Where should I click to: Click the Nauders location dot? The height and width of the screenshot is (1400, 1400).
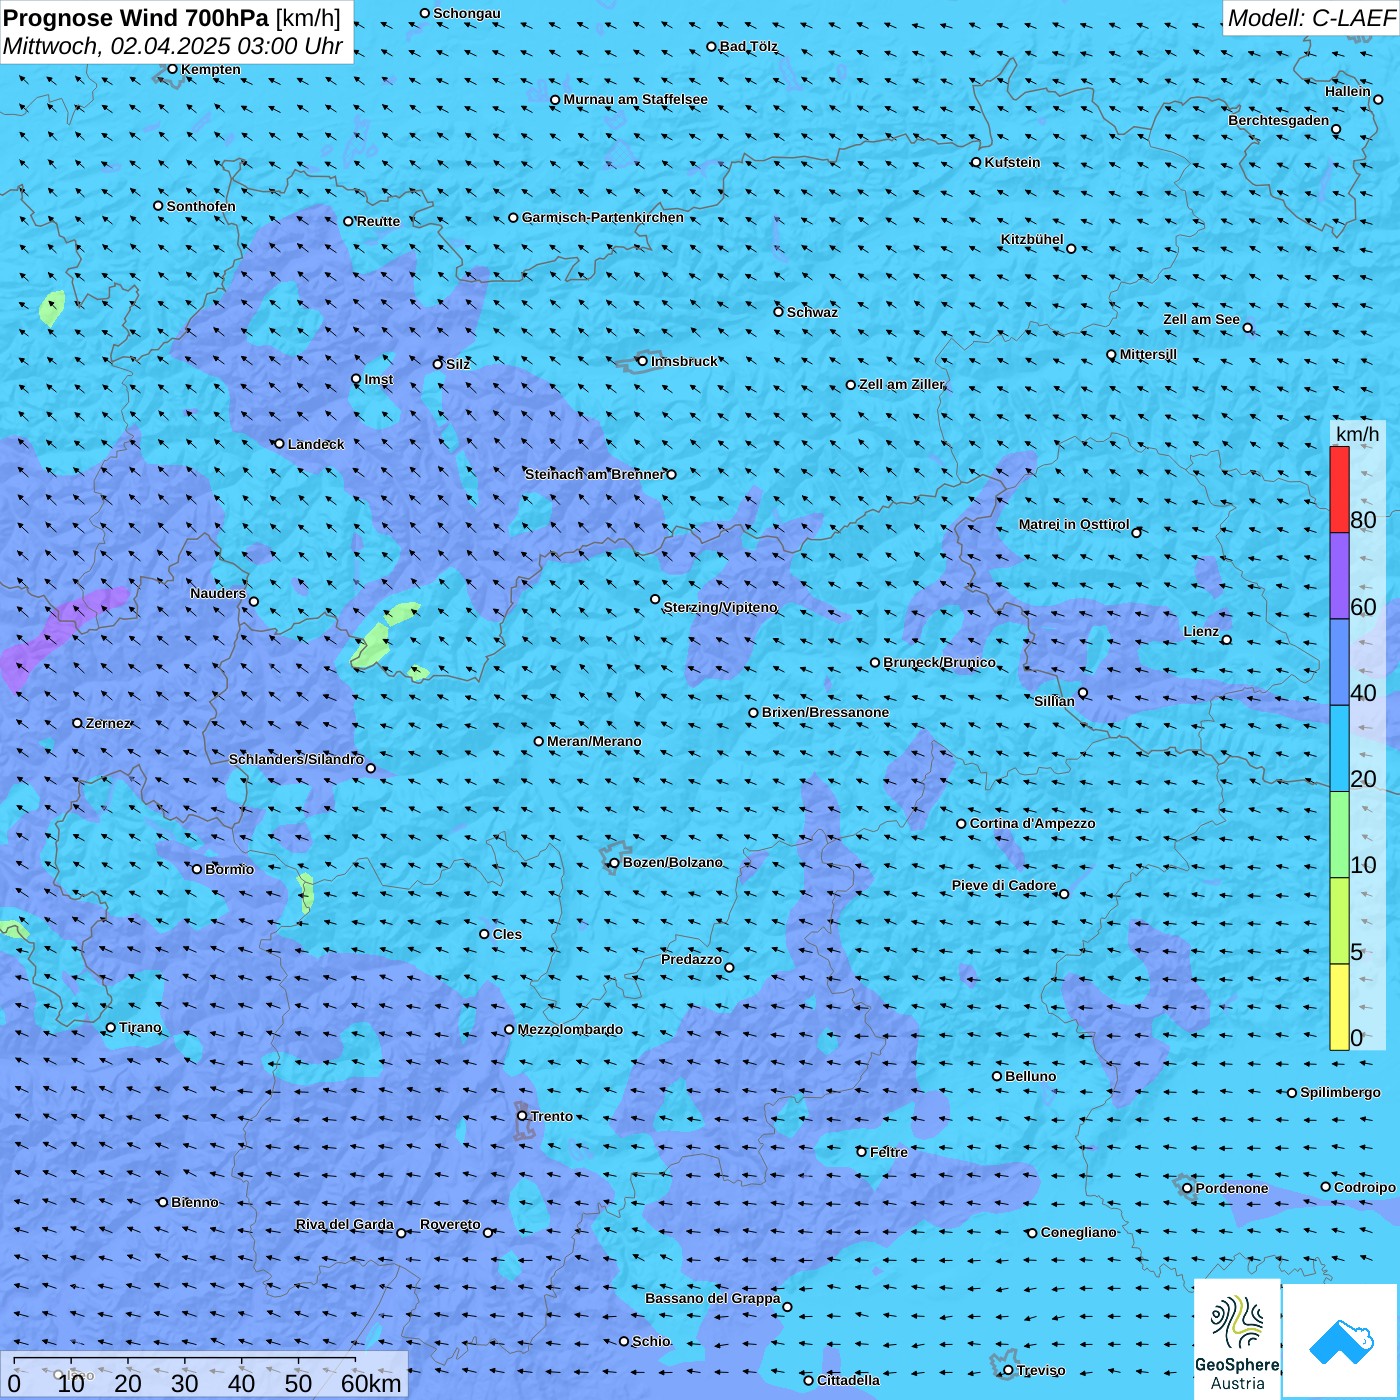(x=254, y=602)
